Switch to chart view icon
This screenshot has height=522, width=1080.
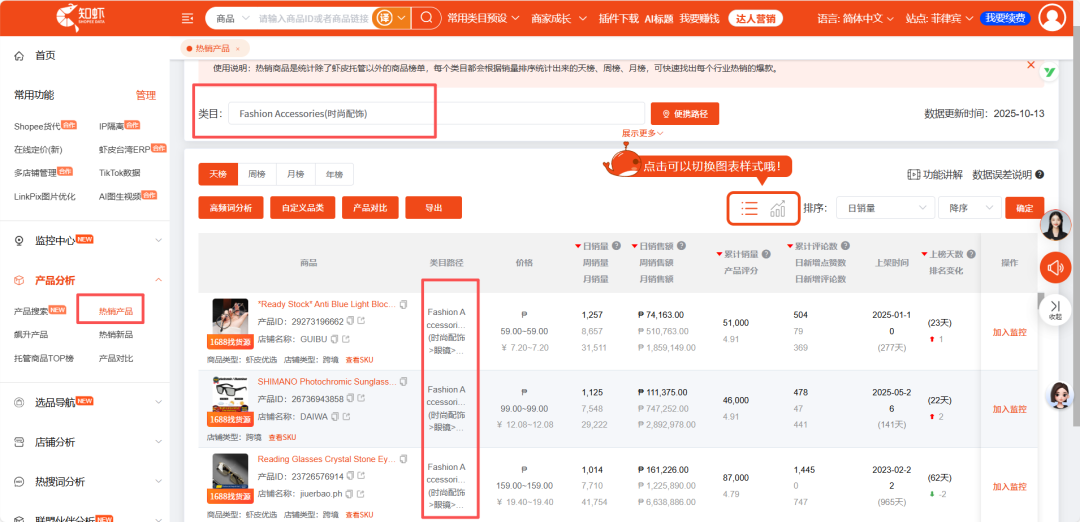778,208
